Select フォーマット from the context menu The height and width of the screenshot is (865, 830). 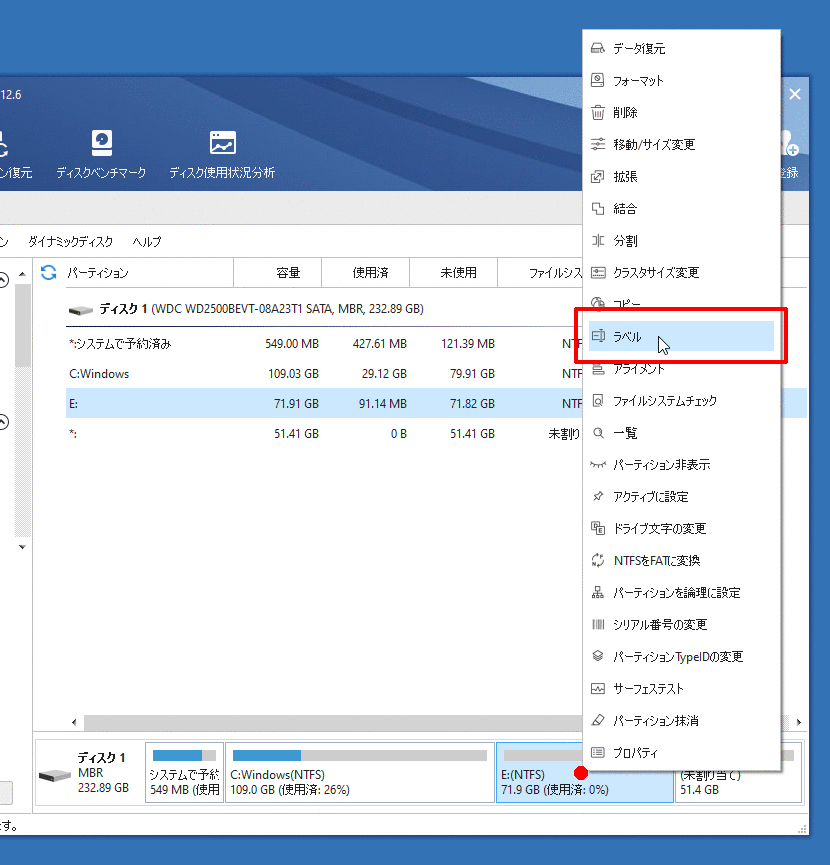(x=638, y=81)
